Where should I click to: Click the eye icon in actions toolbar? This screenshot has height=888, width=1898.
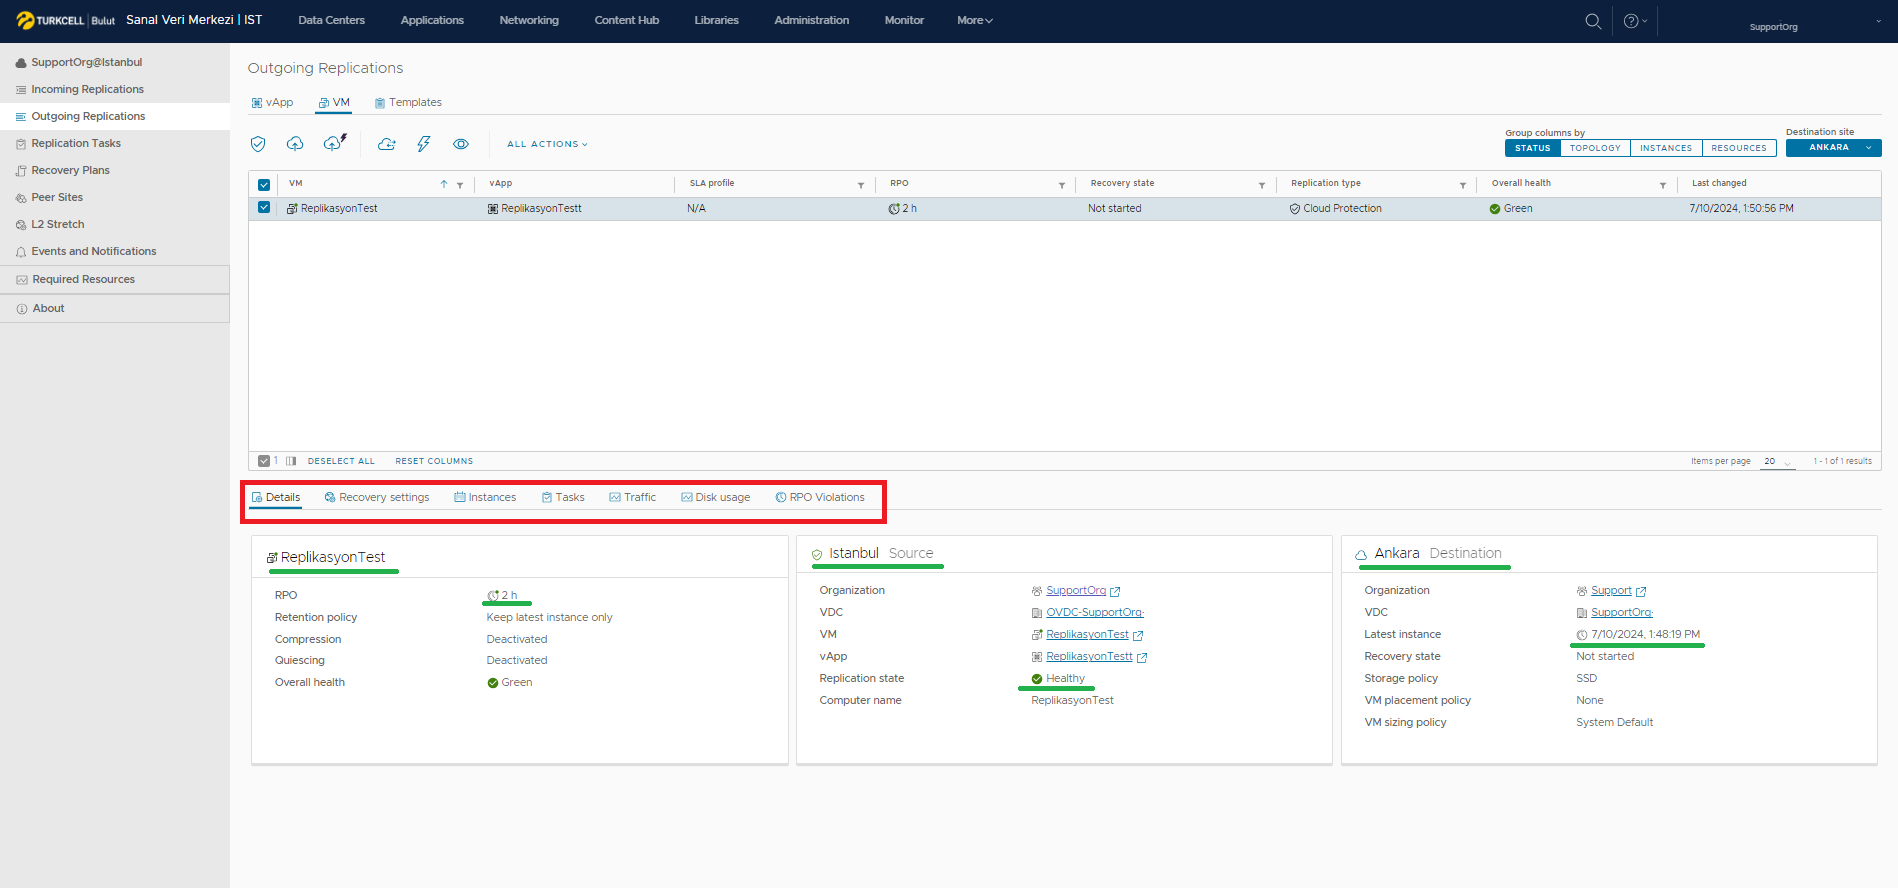pyautogui.click(x=461, y=144)
